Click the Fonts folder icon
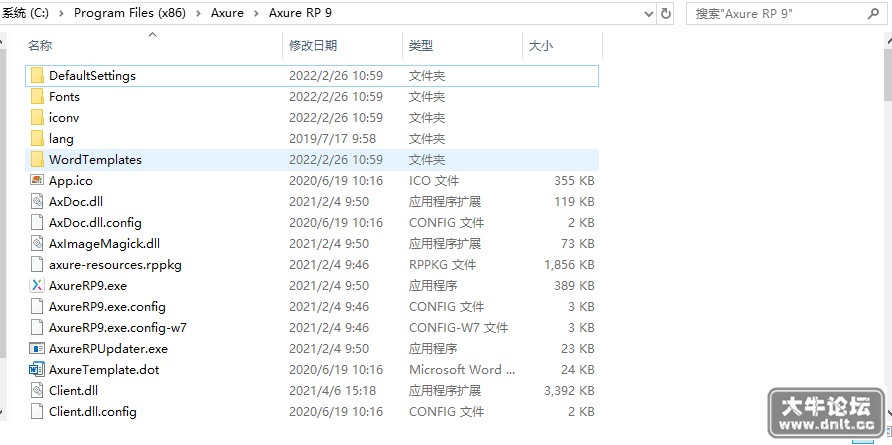 coord(38,97)
